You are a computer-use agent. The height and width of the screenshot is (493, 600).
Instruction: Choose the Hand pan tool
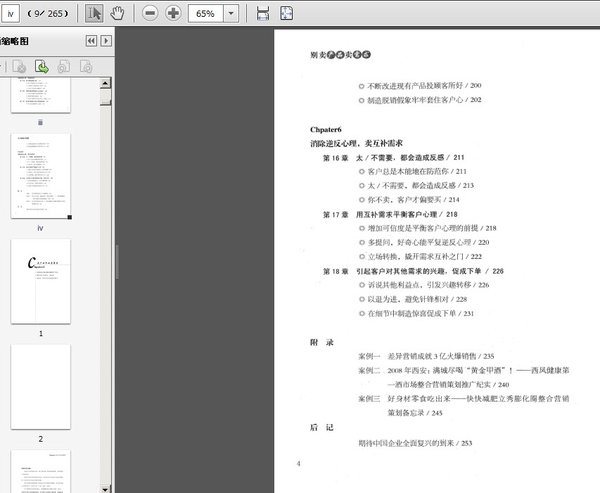(117, 13)
